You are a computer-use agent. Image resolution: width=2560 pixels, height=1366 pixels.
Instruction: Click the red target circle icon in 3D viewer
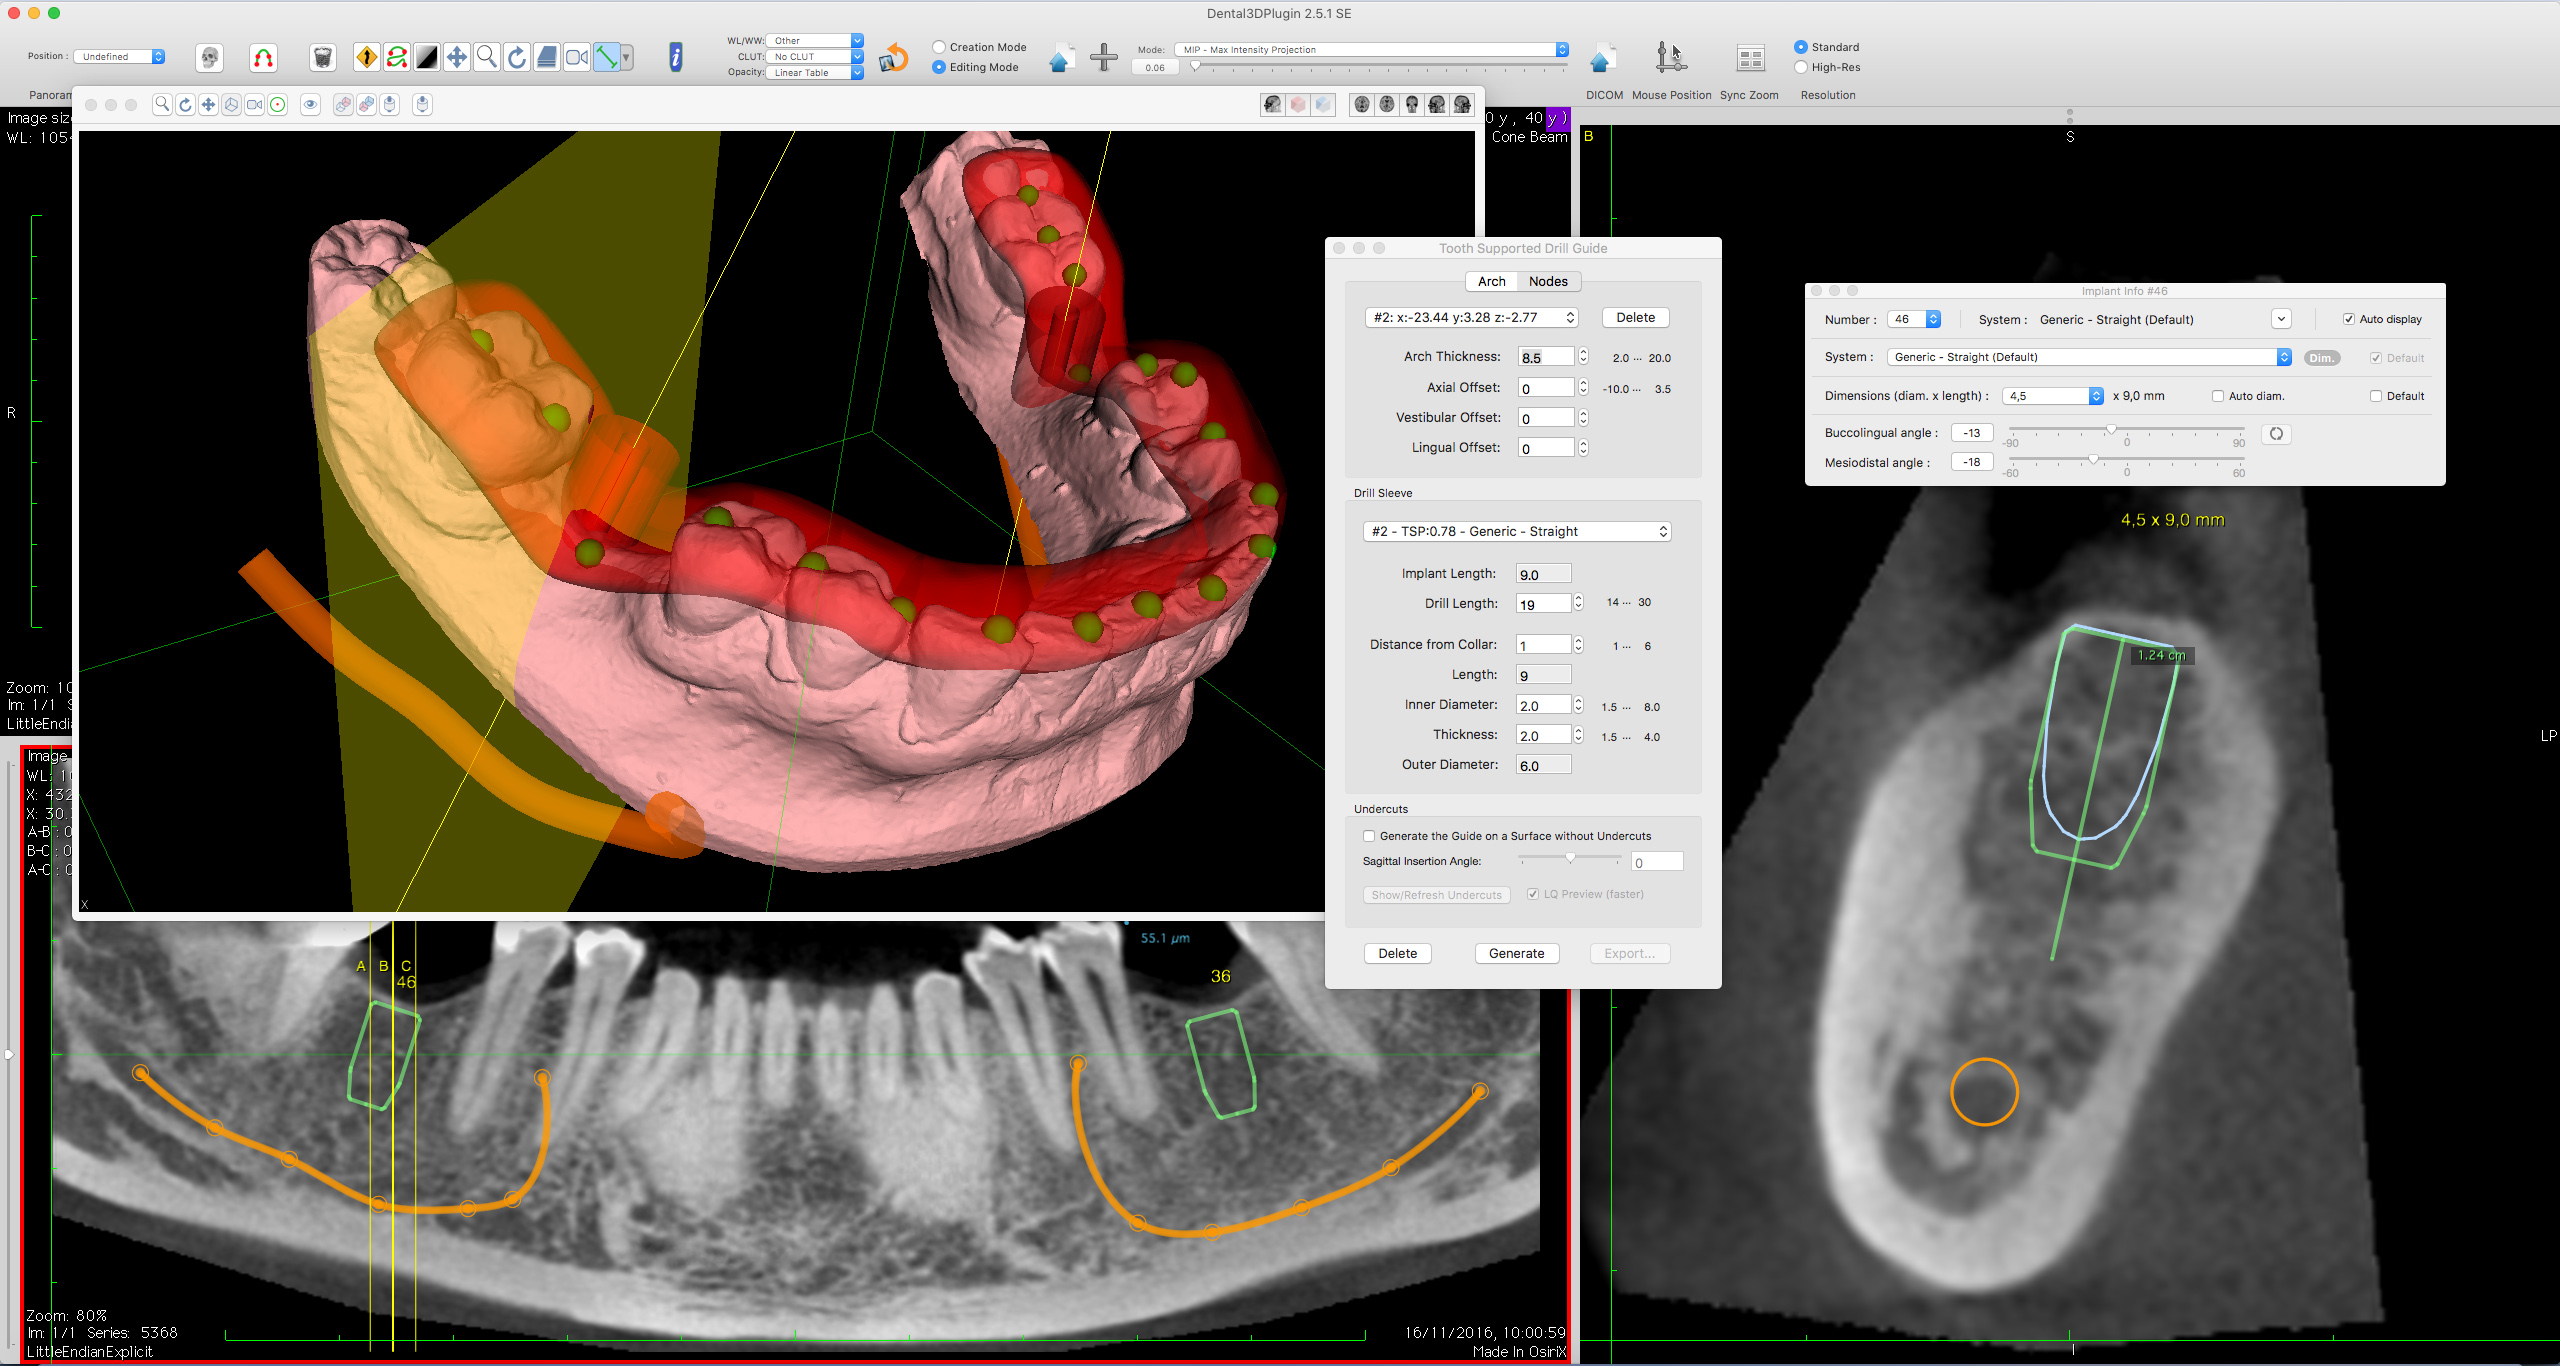pyautogui.click(x=278, y=105)
